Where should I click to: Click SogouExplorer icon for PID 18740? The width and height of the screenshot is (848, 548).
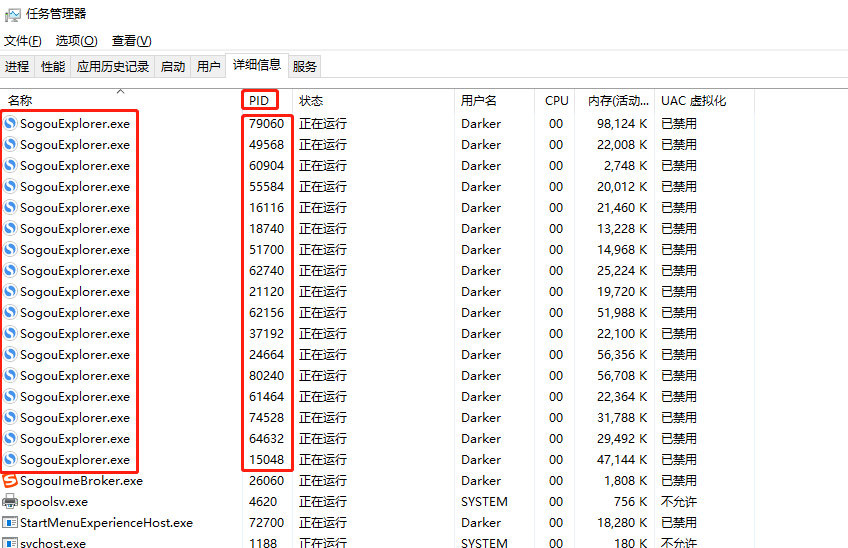tap(10, 228)
